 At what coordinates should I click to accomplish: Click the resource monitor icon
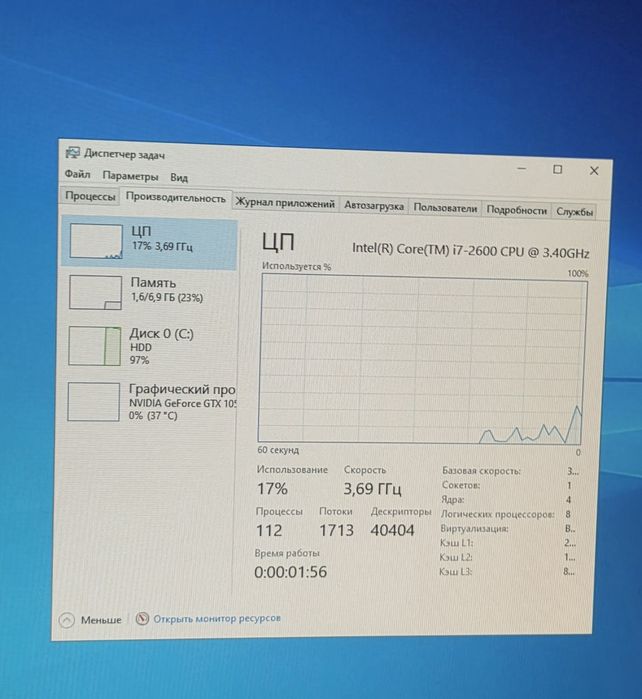[142, 618]
